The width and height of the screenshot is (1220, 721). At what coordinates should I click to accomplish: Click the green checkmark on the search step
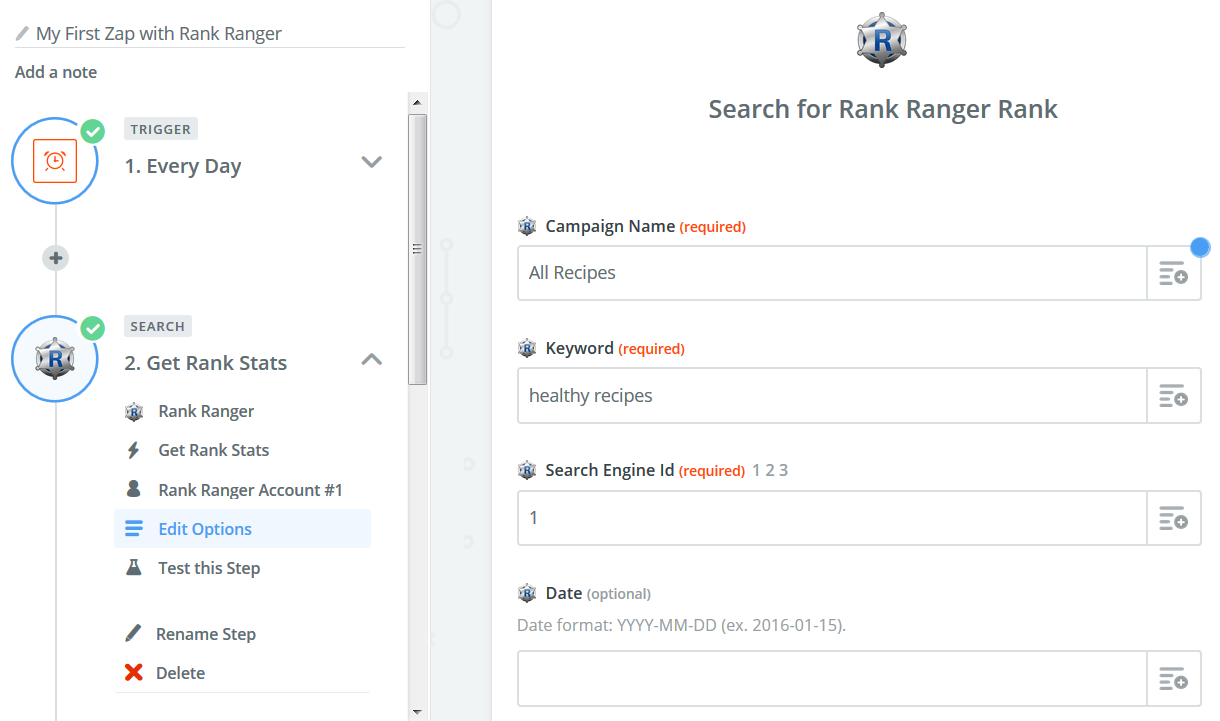tap(92, 328)
